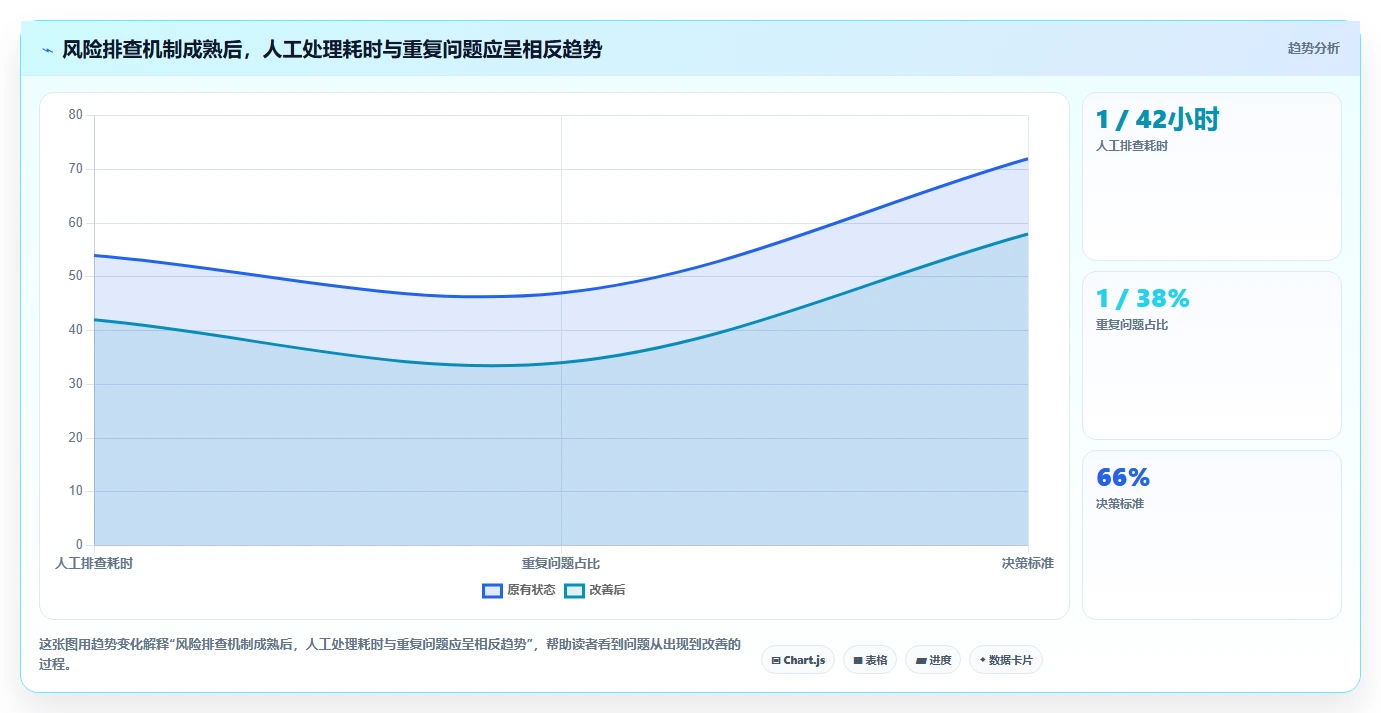Click the 决策标准 card caption under 66%

(x=1120, y=504)
